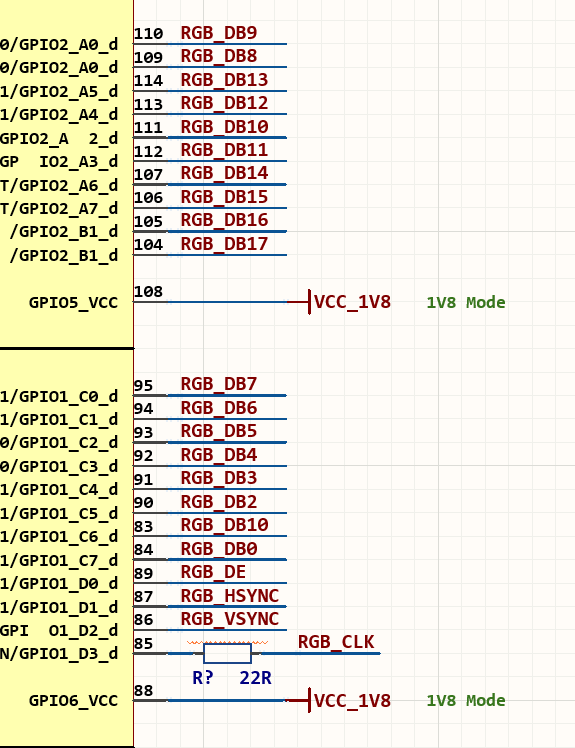Select the upper 1V8 Mode note

pyautogui.click(x=466, y=302)
